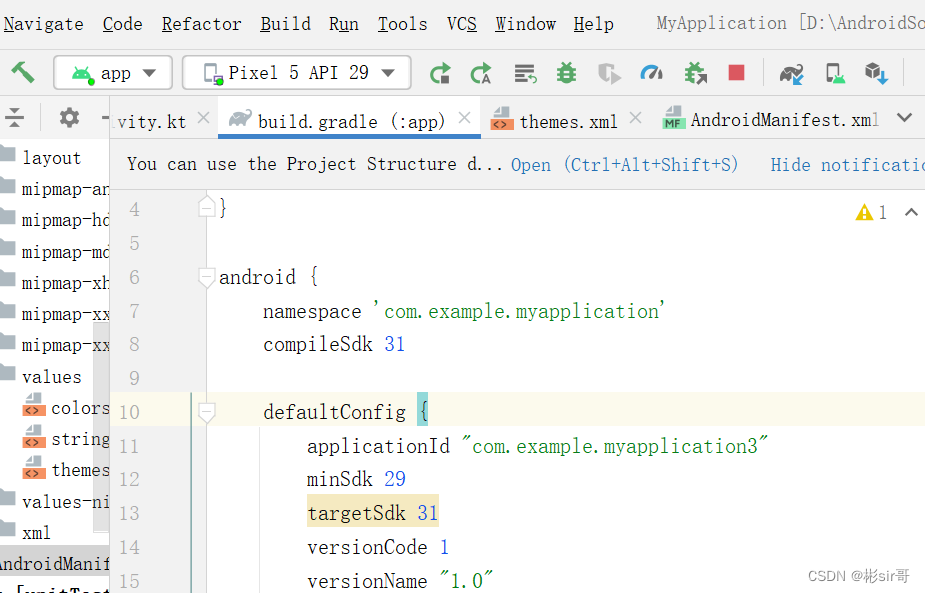Collapse all nodes in Project tree
This screenshot has width=925, height=593.
tap(15, 118)
